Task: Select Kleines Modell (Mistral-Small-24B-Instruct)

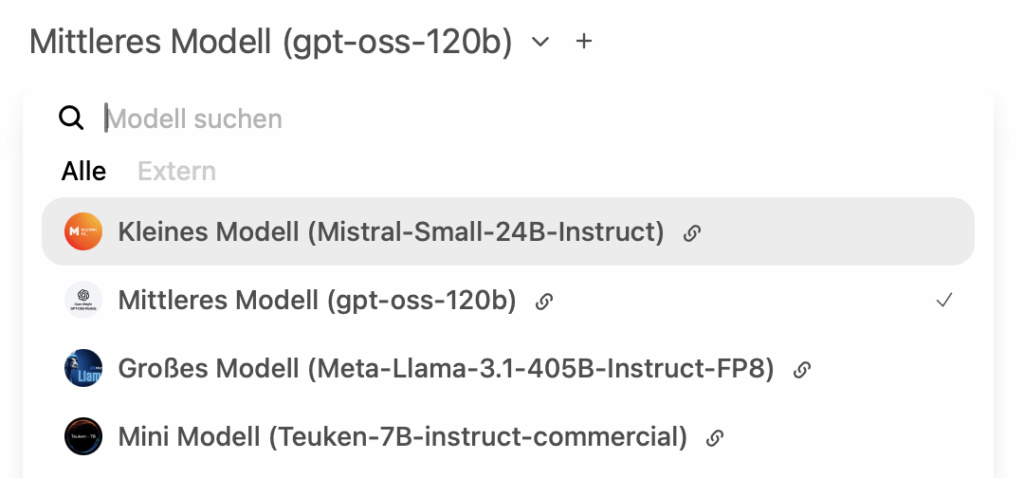Action: 390,232
